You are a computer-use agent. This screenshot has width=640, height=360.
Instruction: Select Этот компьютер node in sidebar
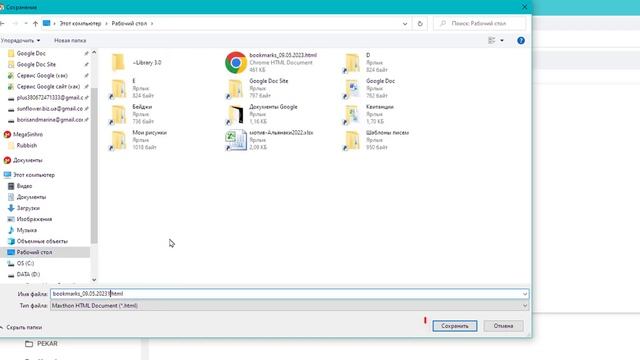coord(34,175)
